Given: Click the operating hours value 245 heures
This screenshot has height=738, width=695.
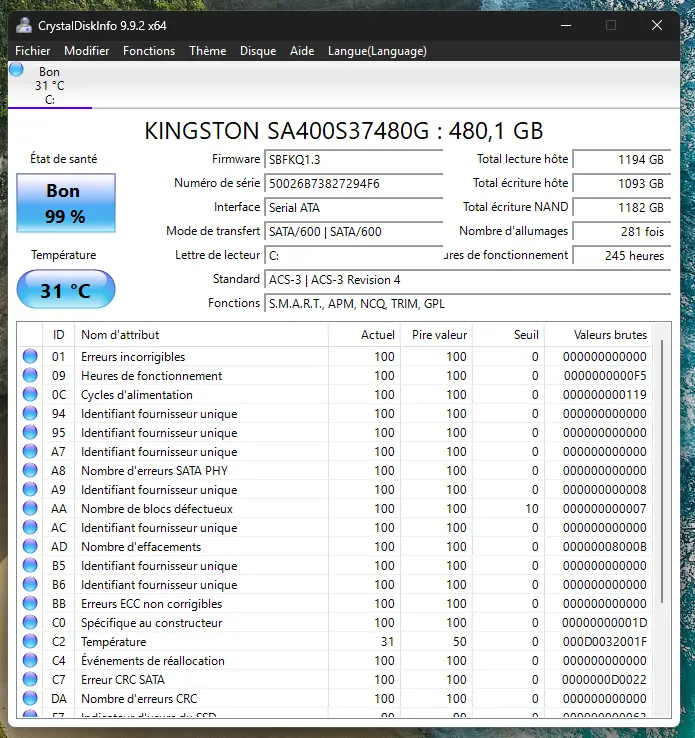Looking at the screenshot, I should point(622,256).
